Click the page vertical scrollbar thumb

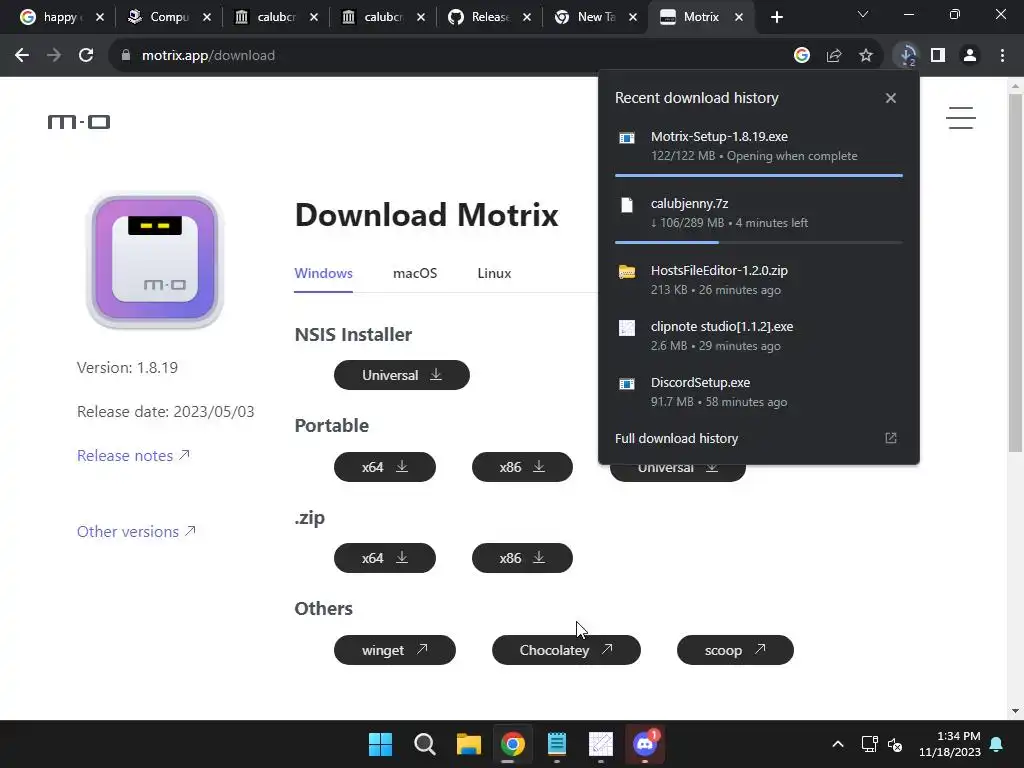pos(1015,272)
